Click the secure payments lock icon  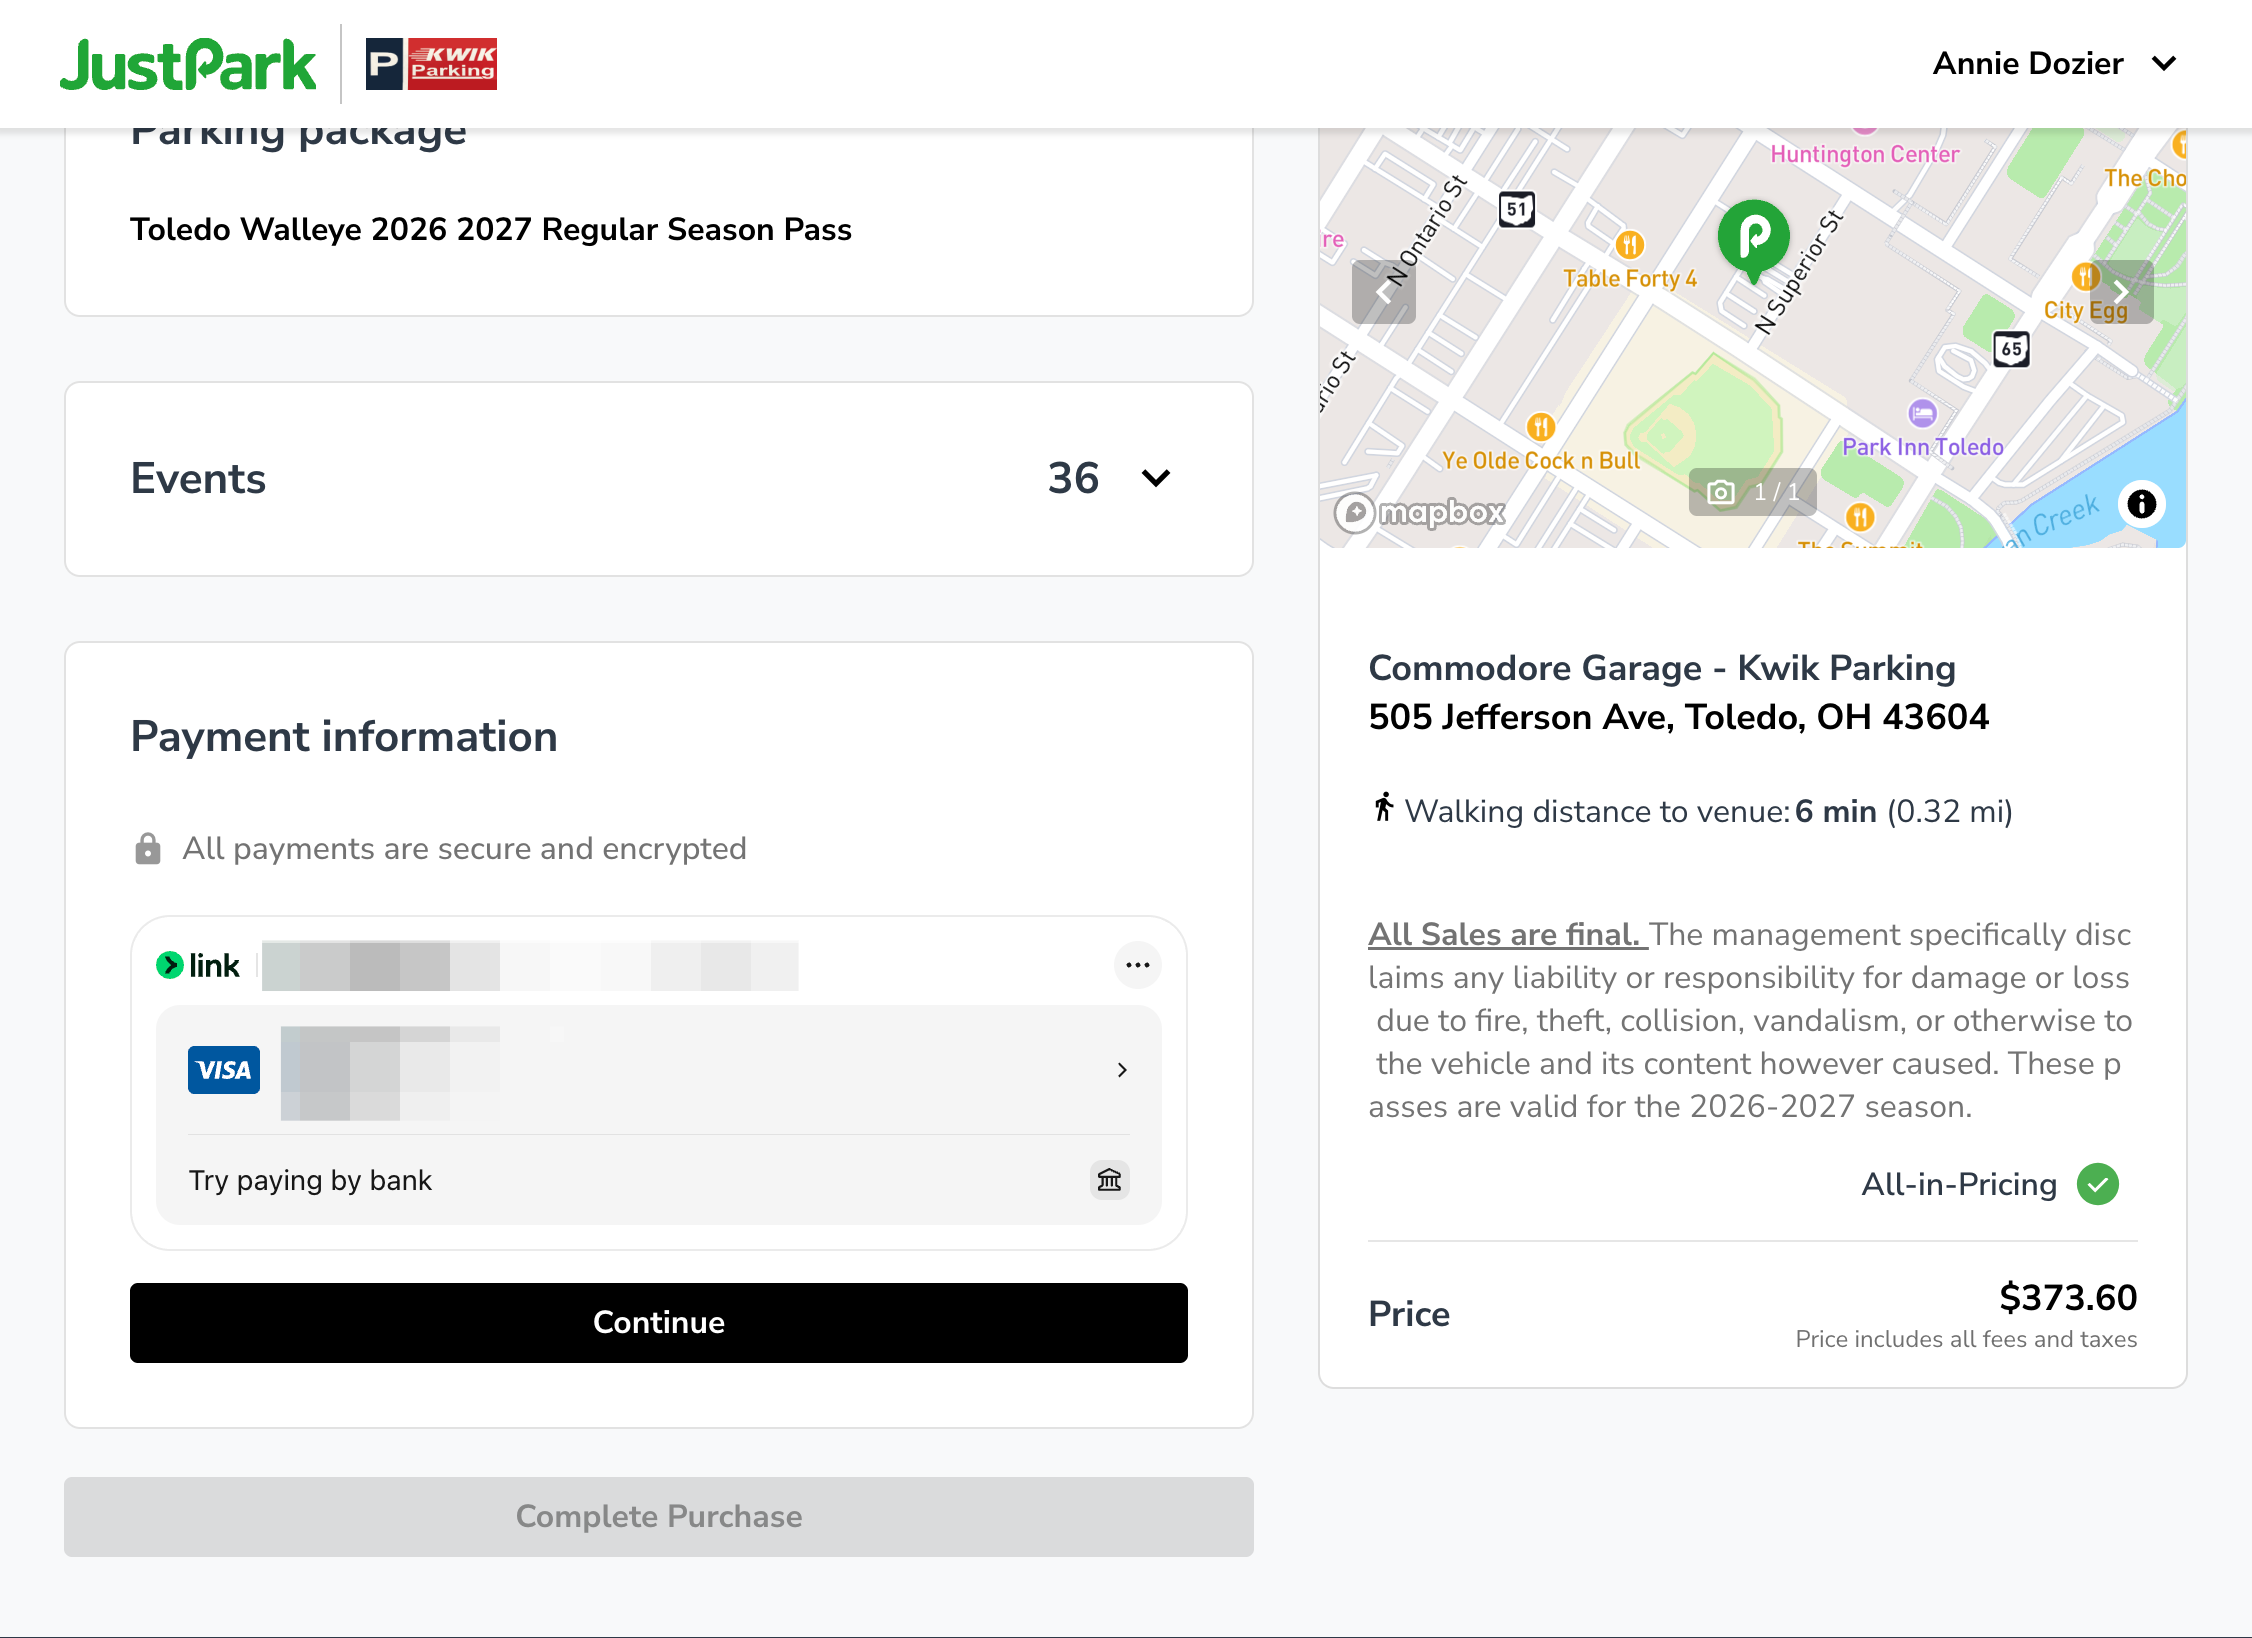click(x=148, y=848)
